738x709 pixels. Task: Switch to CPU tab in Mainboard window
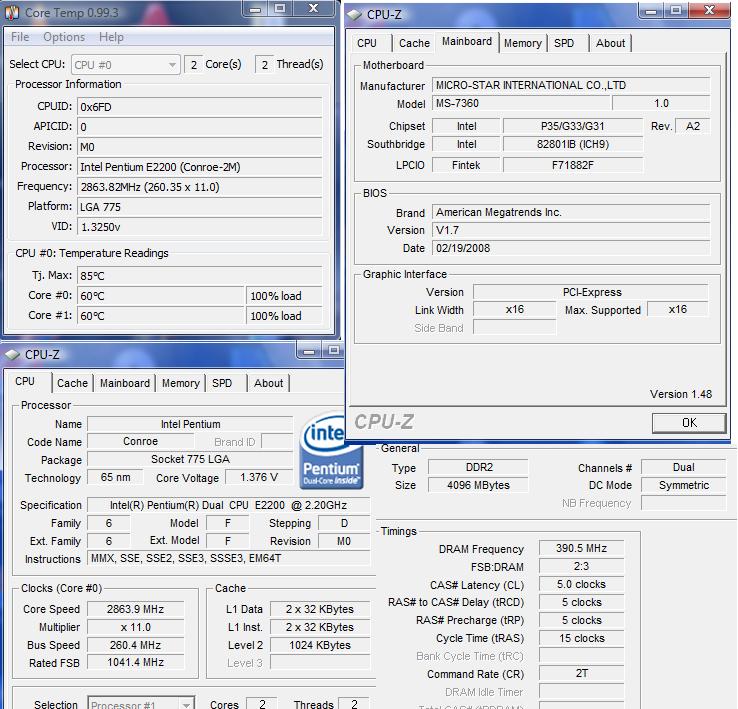tap(367, 43)
